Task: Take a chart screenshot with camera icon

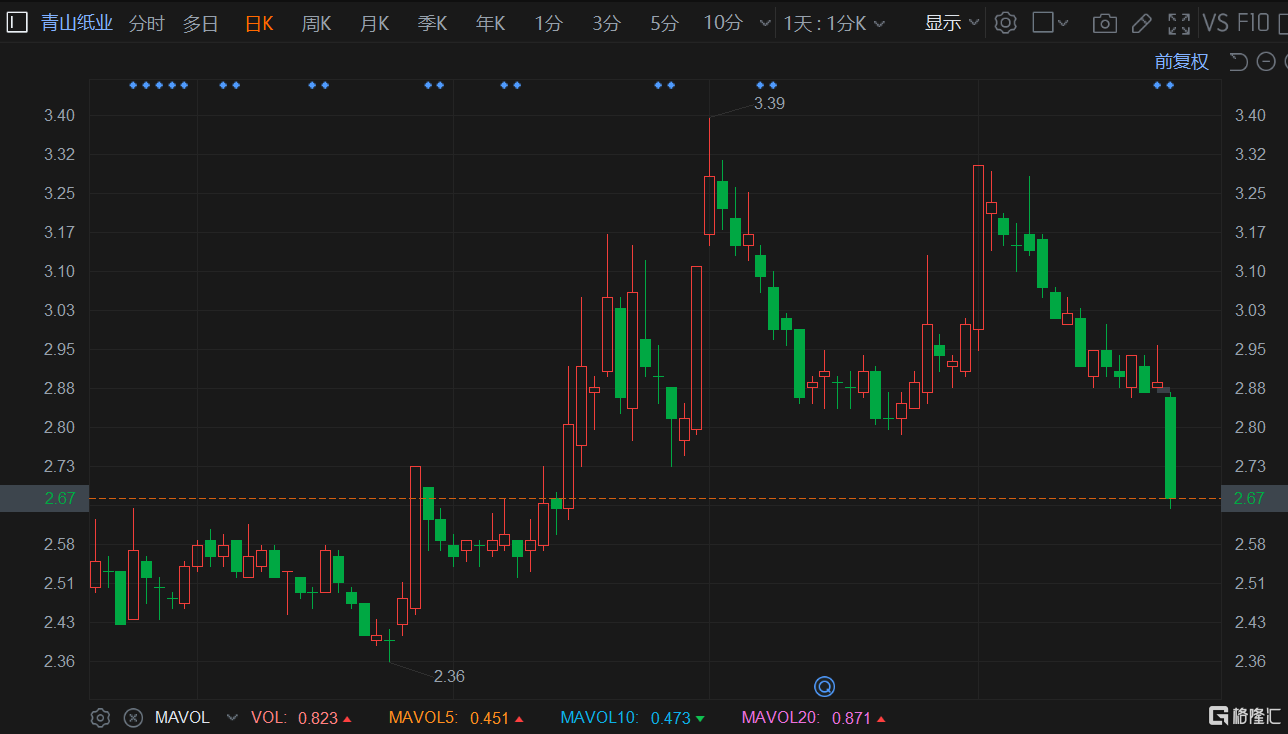Action: [x=1104, y=23]
